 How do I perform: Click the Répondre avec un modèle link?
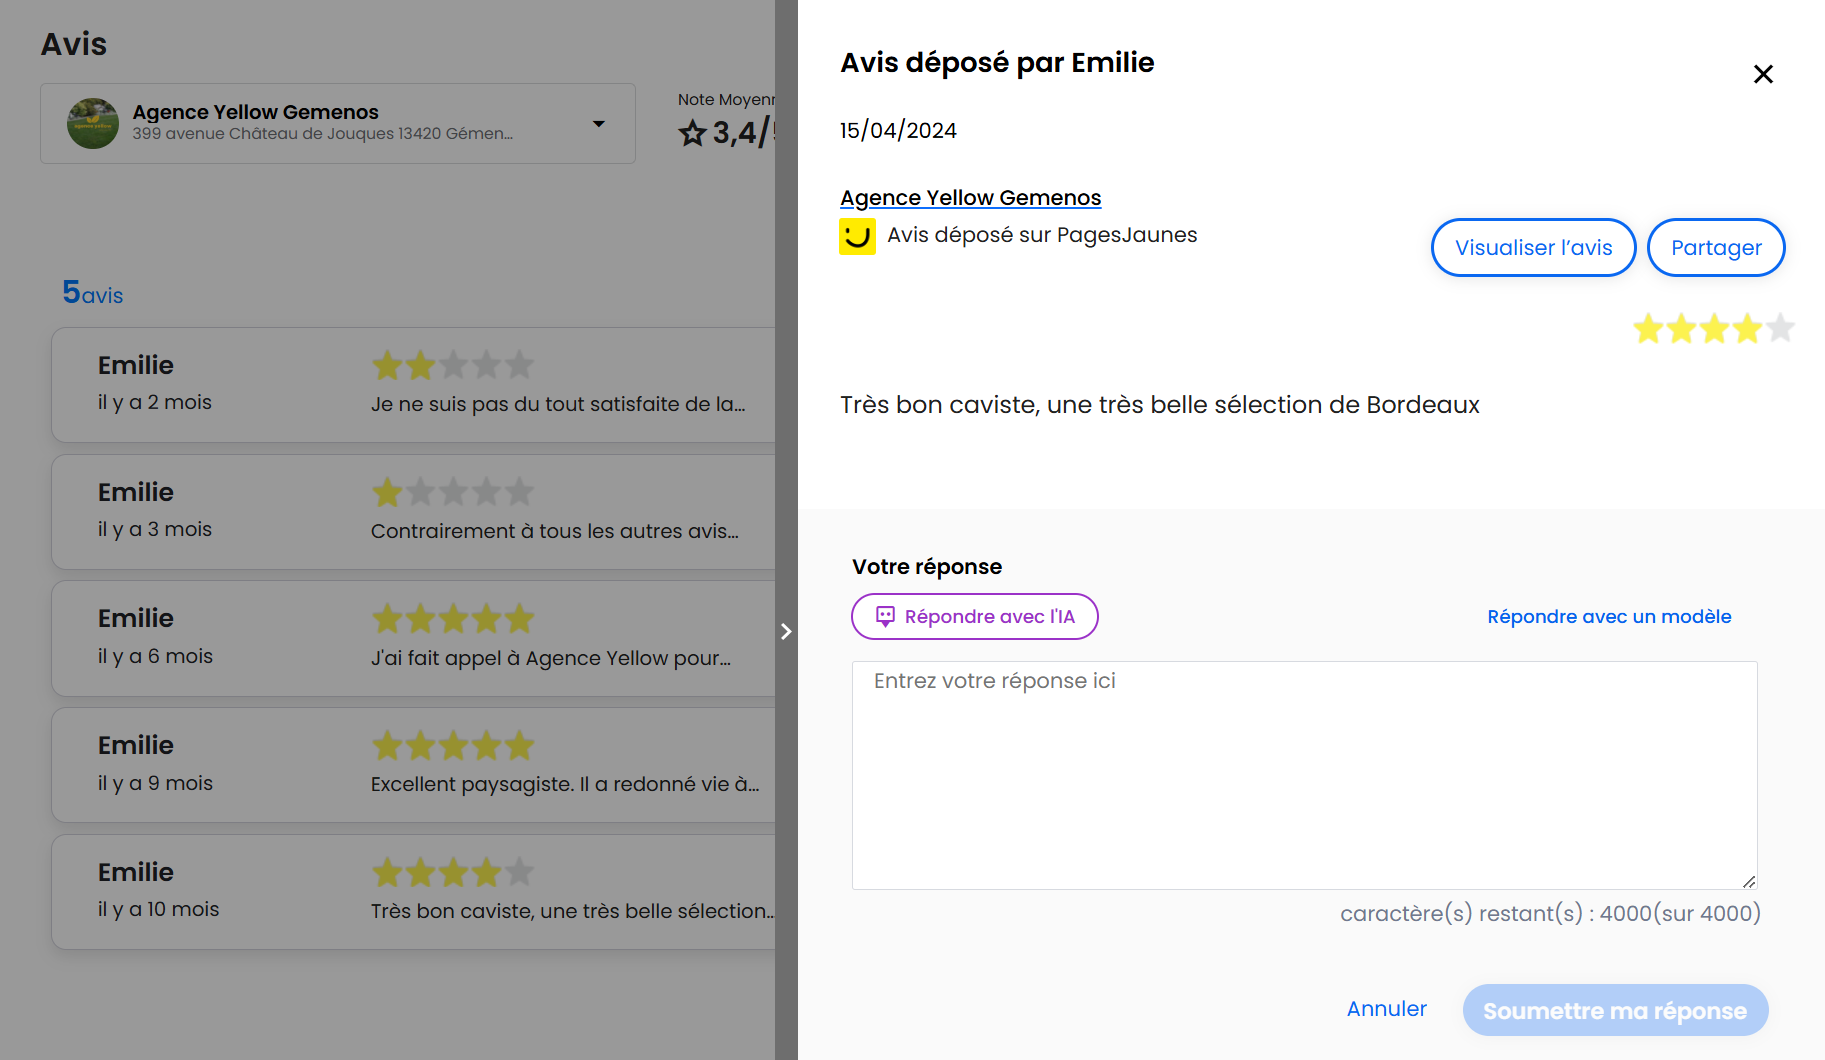1609,616
